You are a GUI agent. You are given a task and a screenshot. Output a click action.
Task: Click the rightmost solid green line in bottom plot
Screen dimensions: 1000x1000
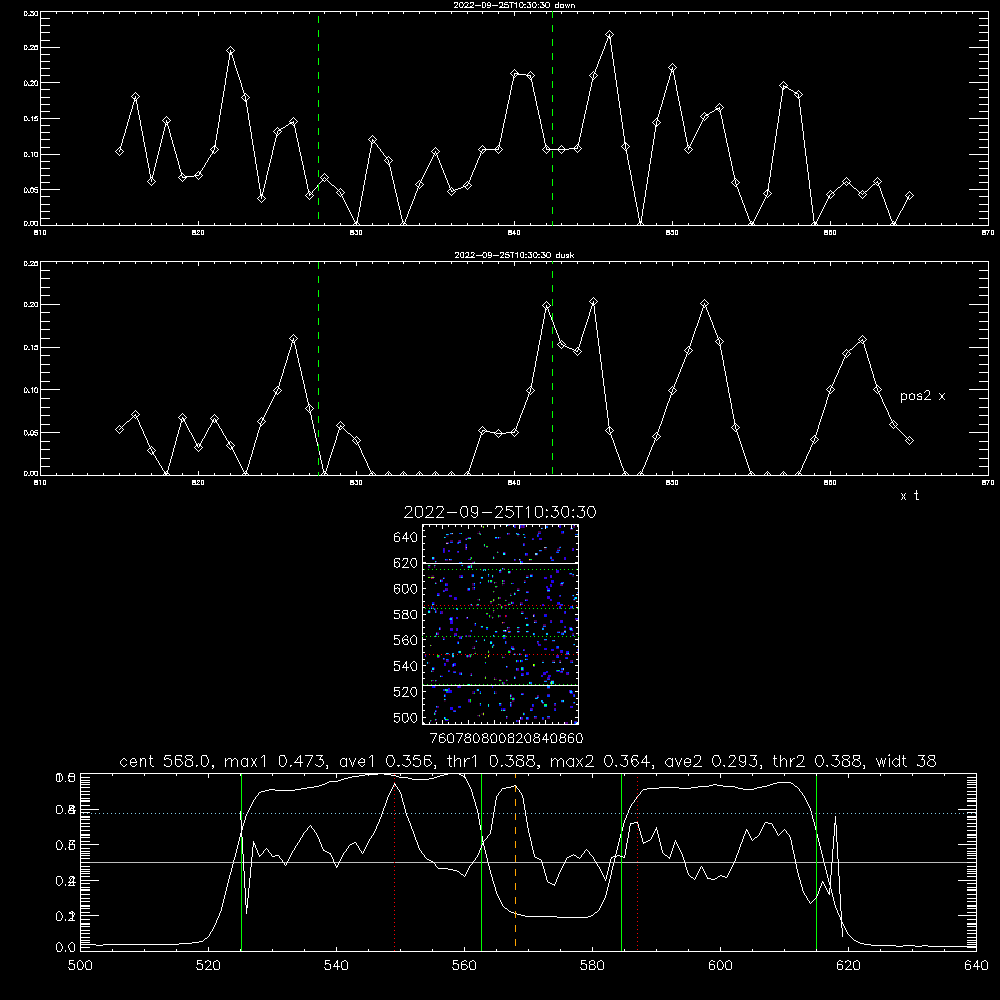[816, 861]
